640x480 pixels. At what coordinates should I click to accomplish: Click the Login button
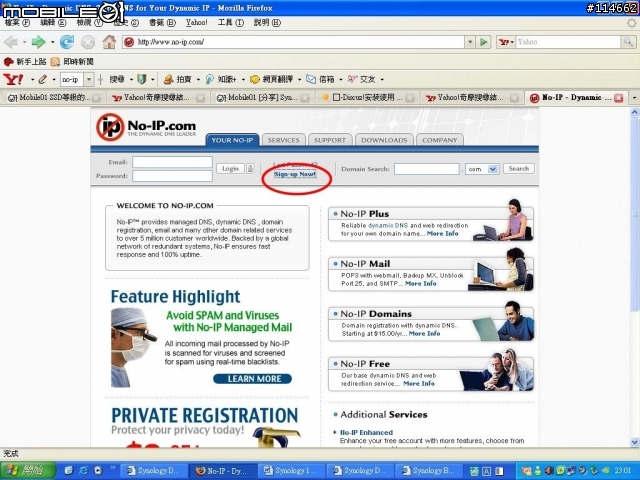coord(230,168)
